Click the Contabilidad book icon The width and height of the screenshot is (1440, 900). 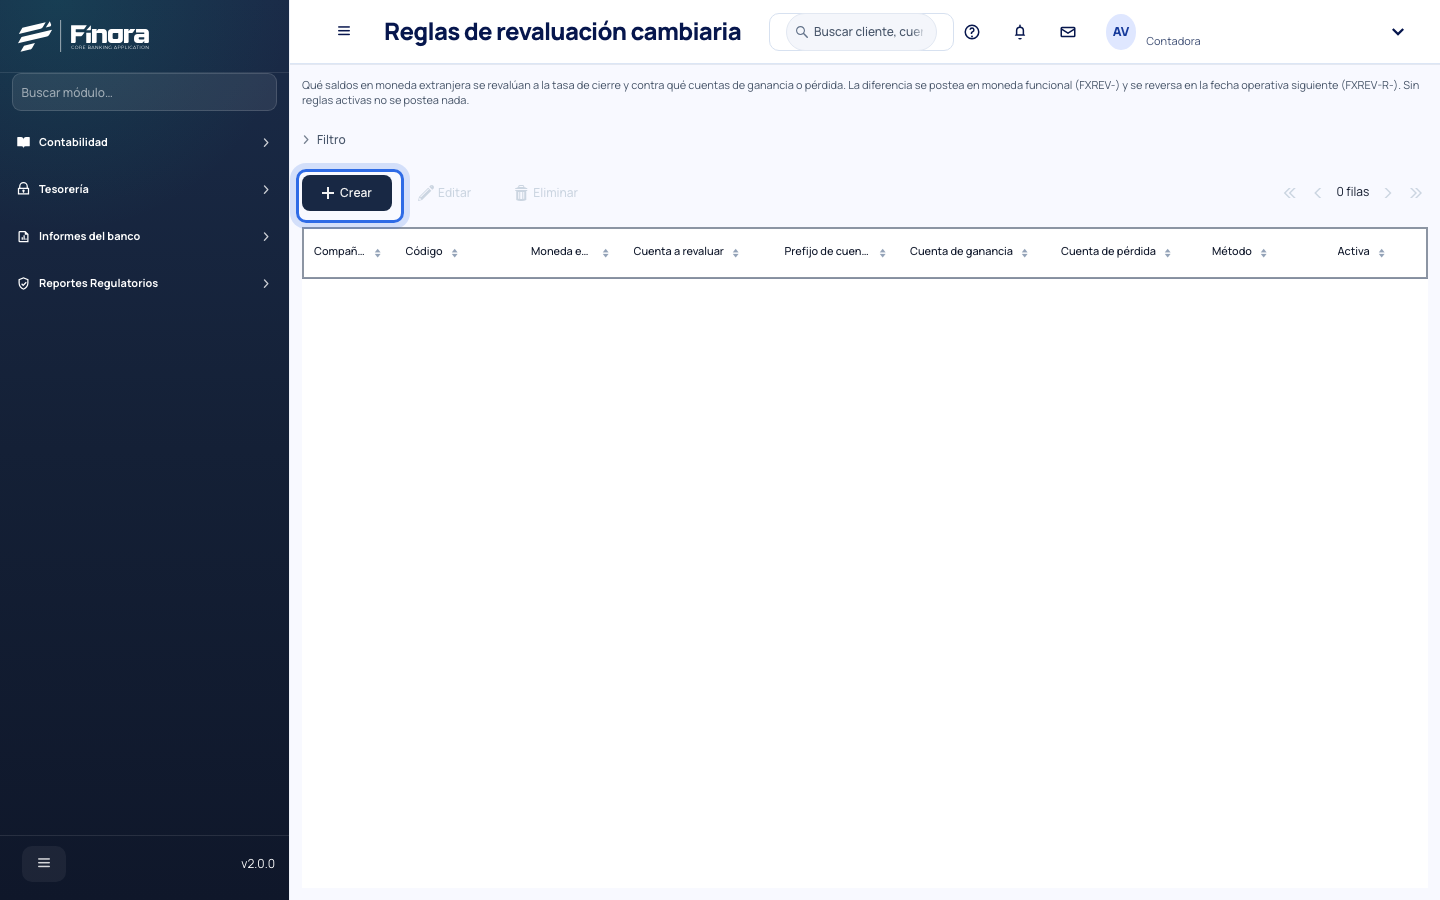pos(24,142)
